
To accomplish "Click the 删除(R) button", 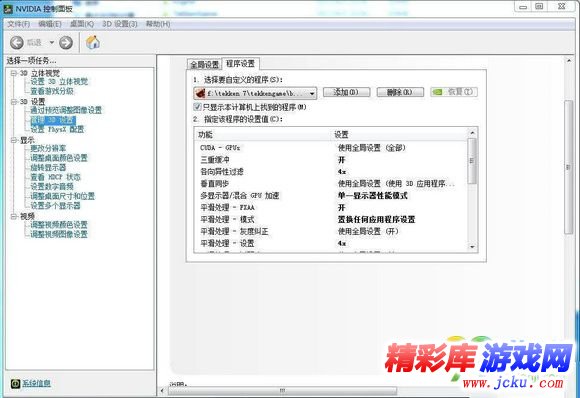I will (400, 92).
